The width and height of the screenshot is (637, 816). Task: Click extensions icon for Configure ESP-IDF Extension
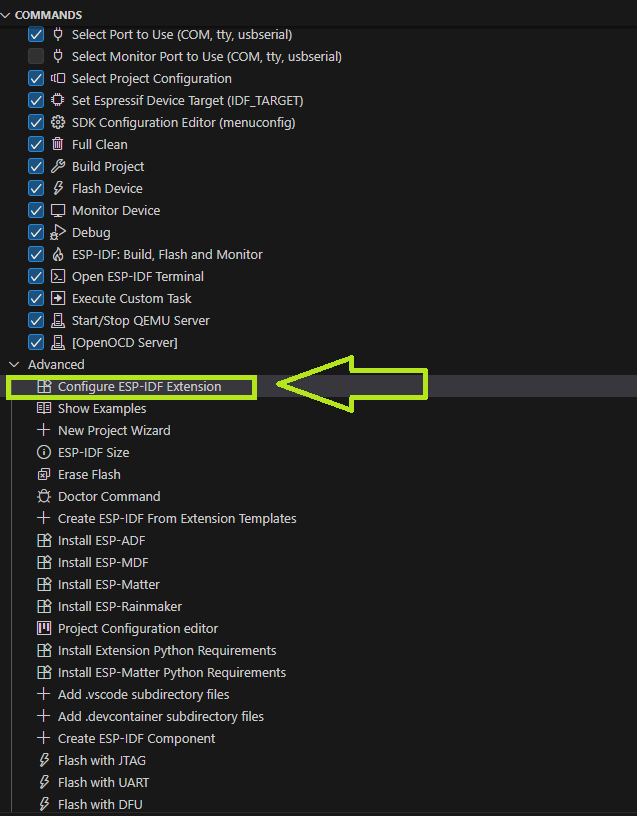(44, 387)
